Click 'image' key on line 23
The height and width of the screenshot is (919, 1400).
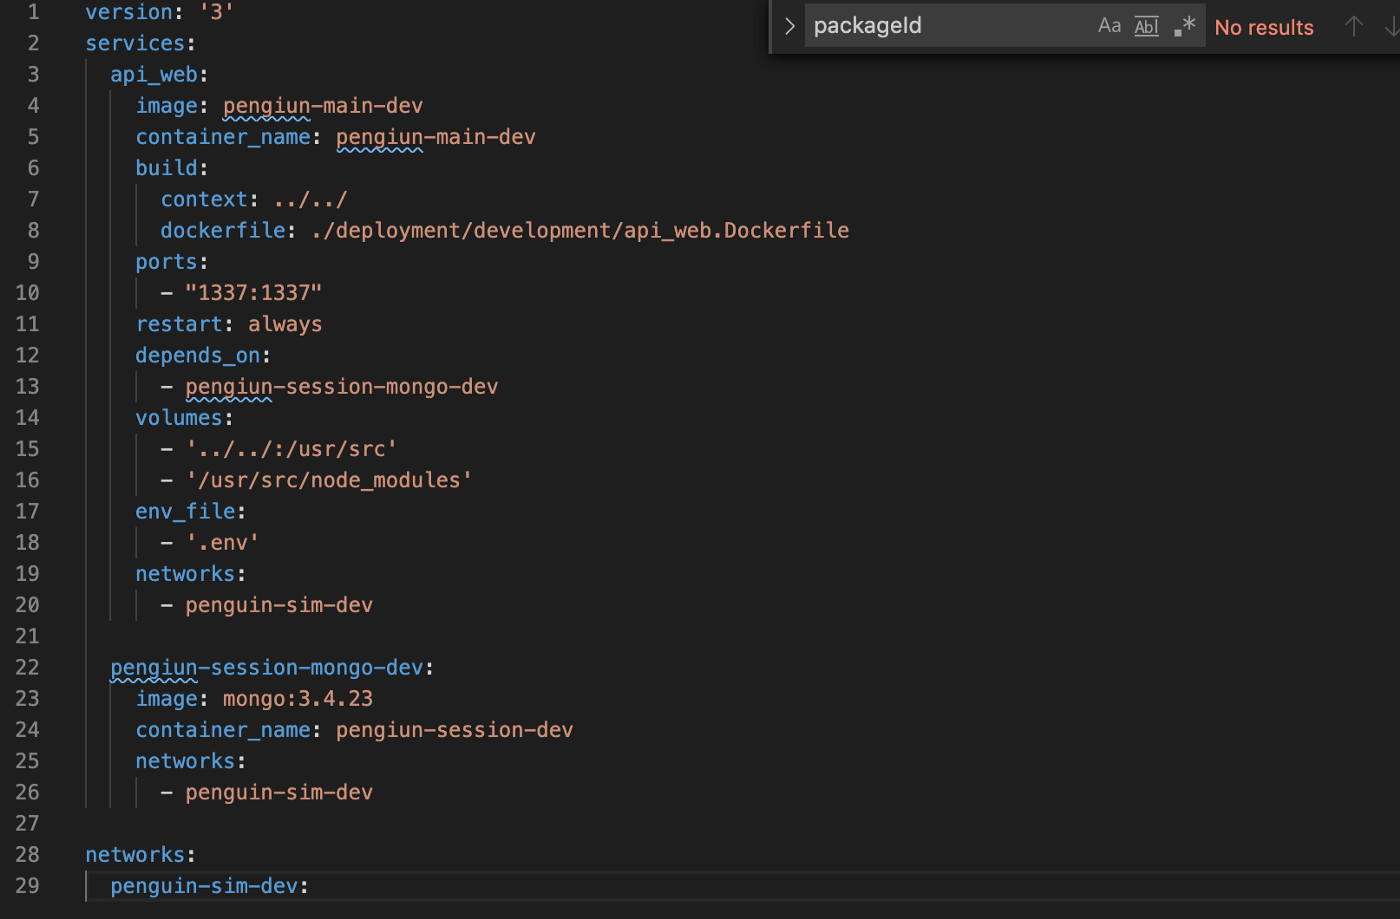coord(167,698)
